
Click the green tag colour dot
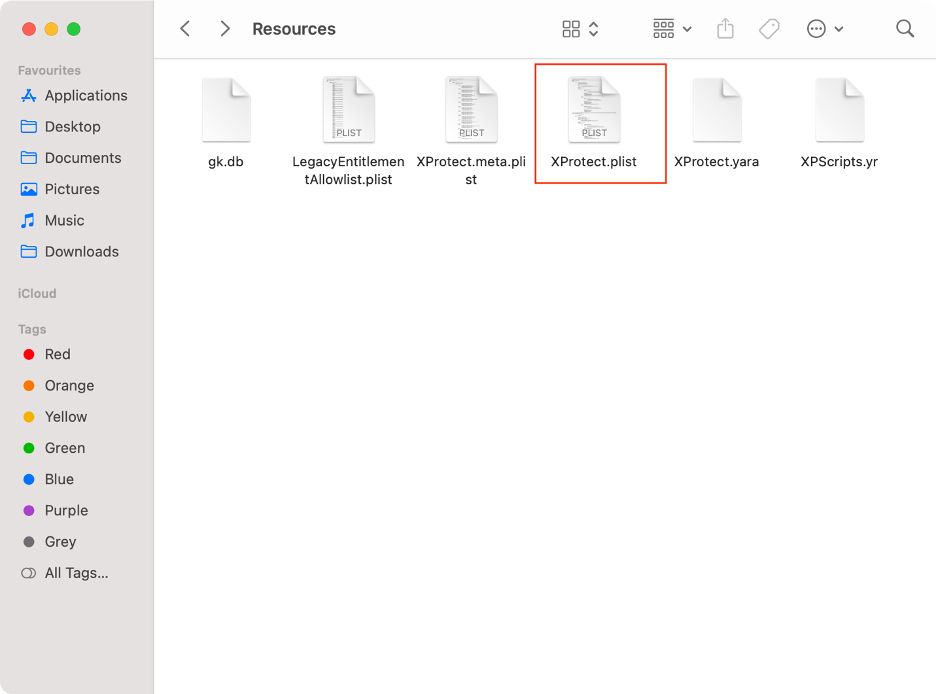29,448
